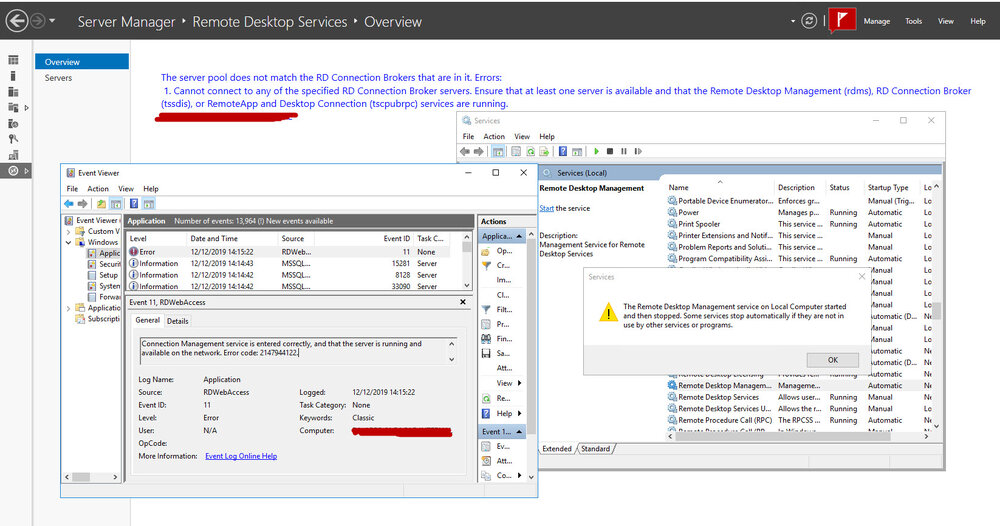
Task: Collapse the Application section in Actions pane
Action: click(x=519, y=236)
